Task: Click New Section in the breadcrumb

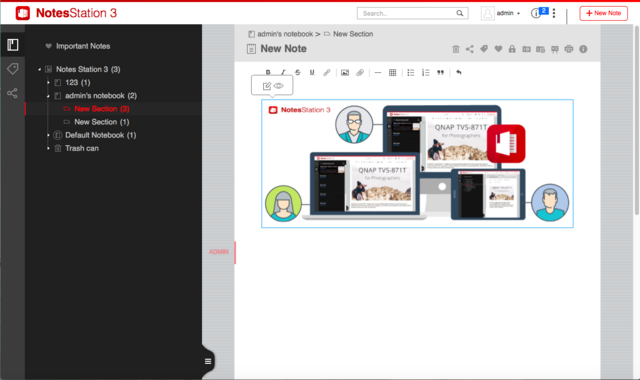Action: (x=353, y=34)
